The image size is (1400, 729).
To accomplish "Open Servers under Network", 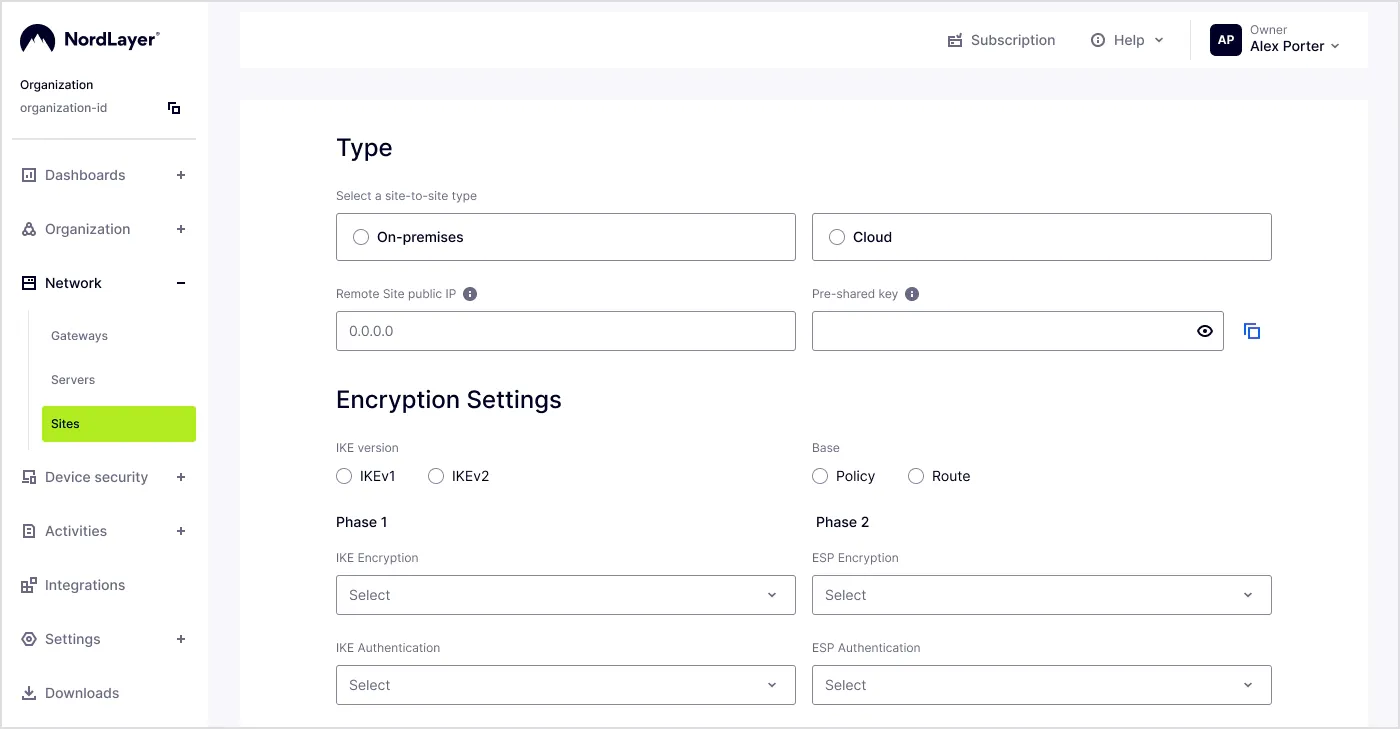I will point(73,380).
